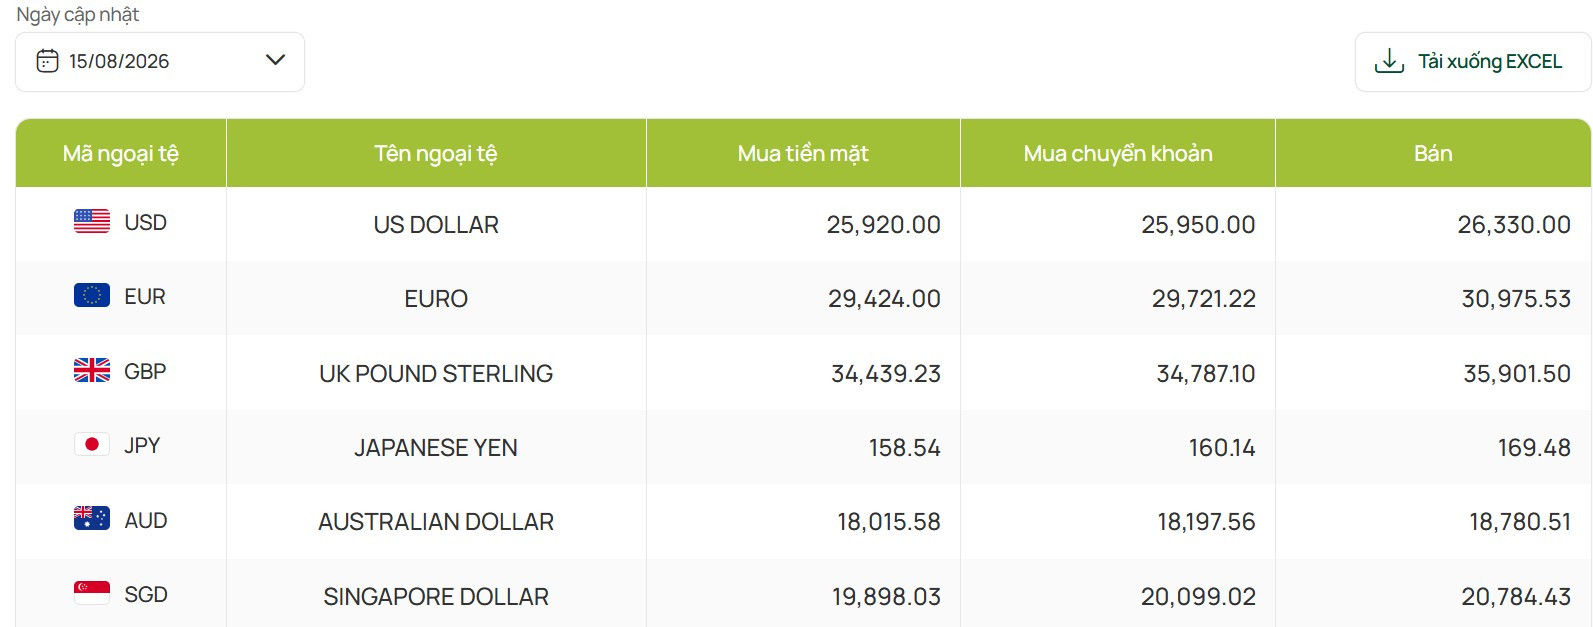Click the Singapore flag icon
This screenshot has height=627, width=1593.
coord(92,593)
